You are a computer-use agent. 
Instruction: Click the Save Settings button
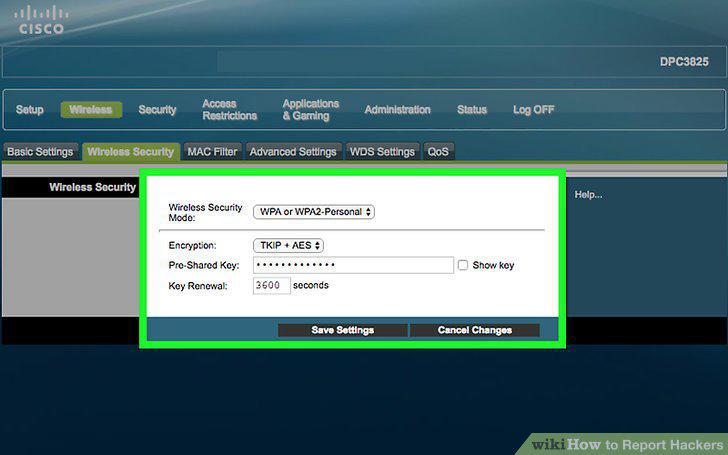pyautogui.click(x=343, y=330)
